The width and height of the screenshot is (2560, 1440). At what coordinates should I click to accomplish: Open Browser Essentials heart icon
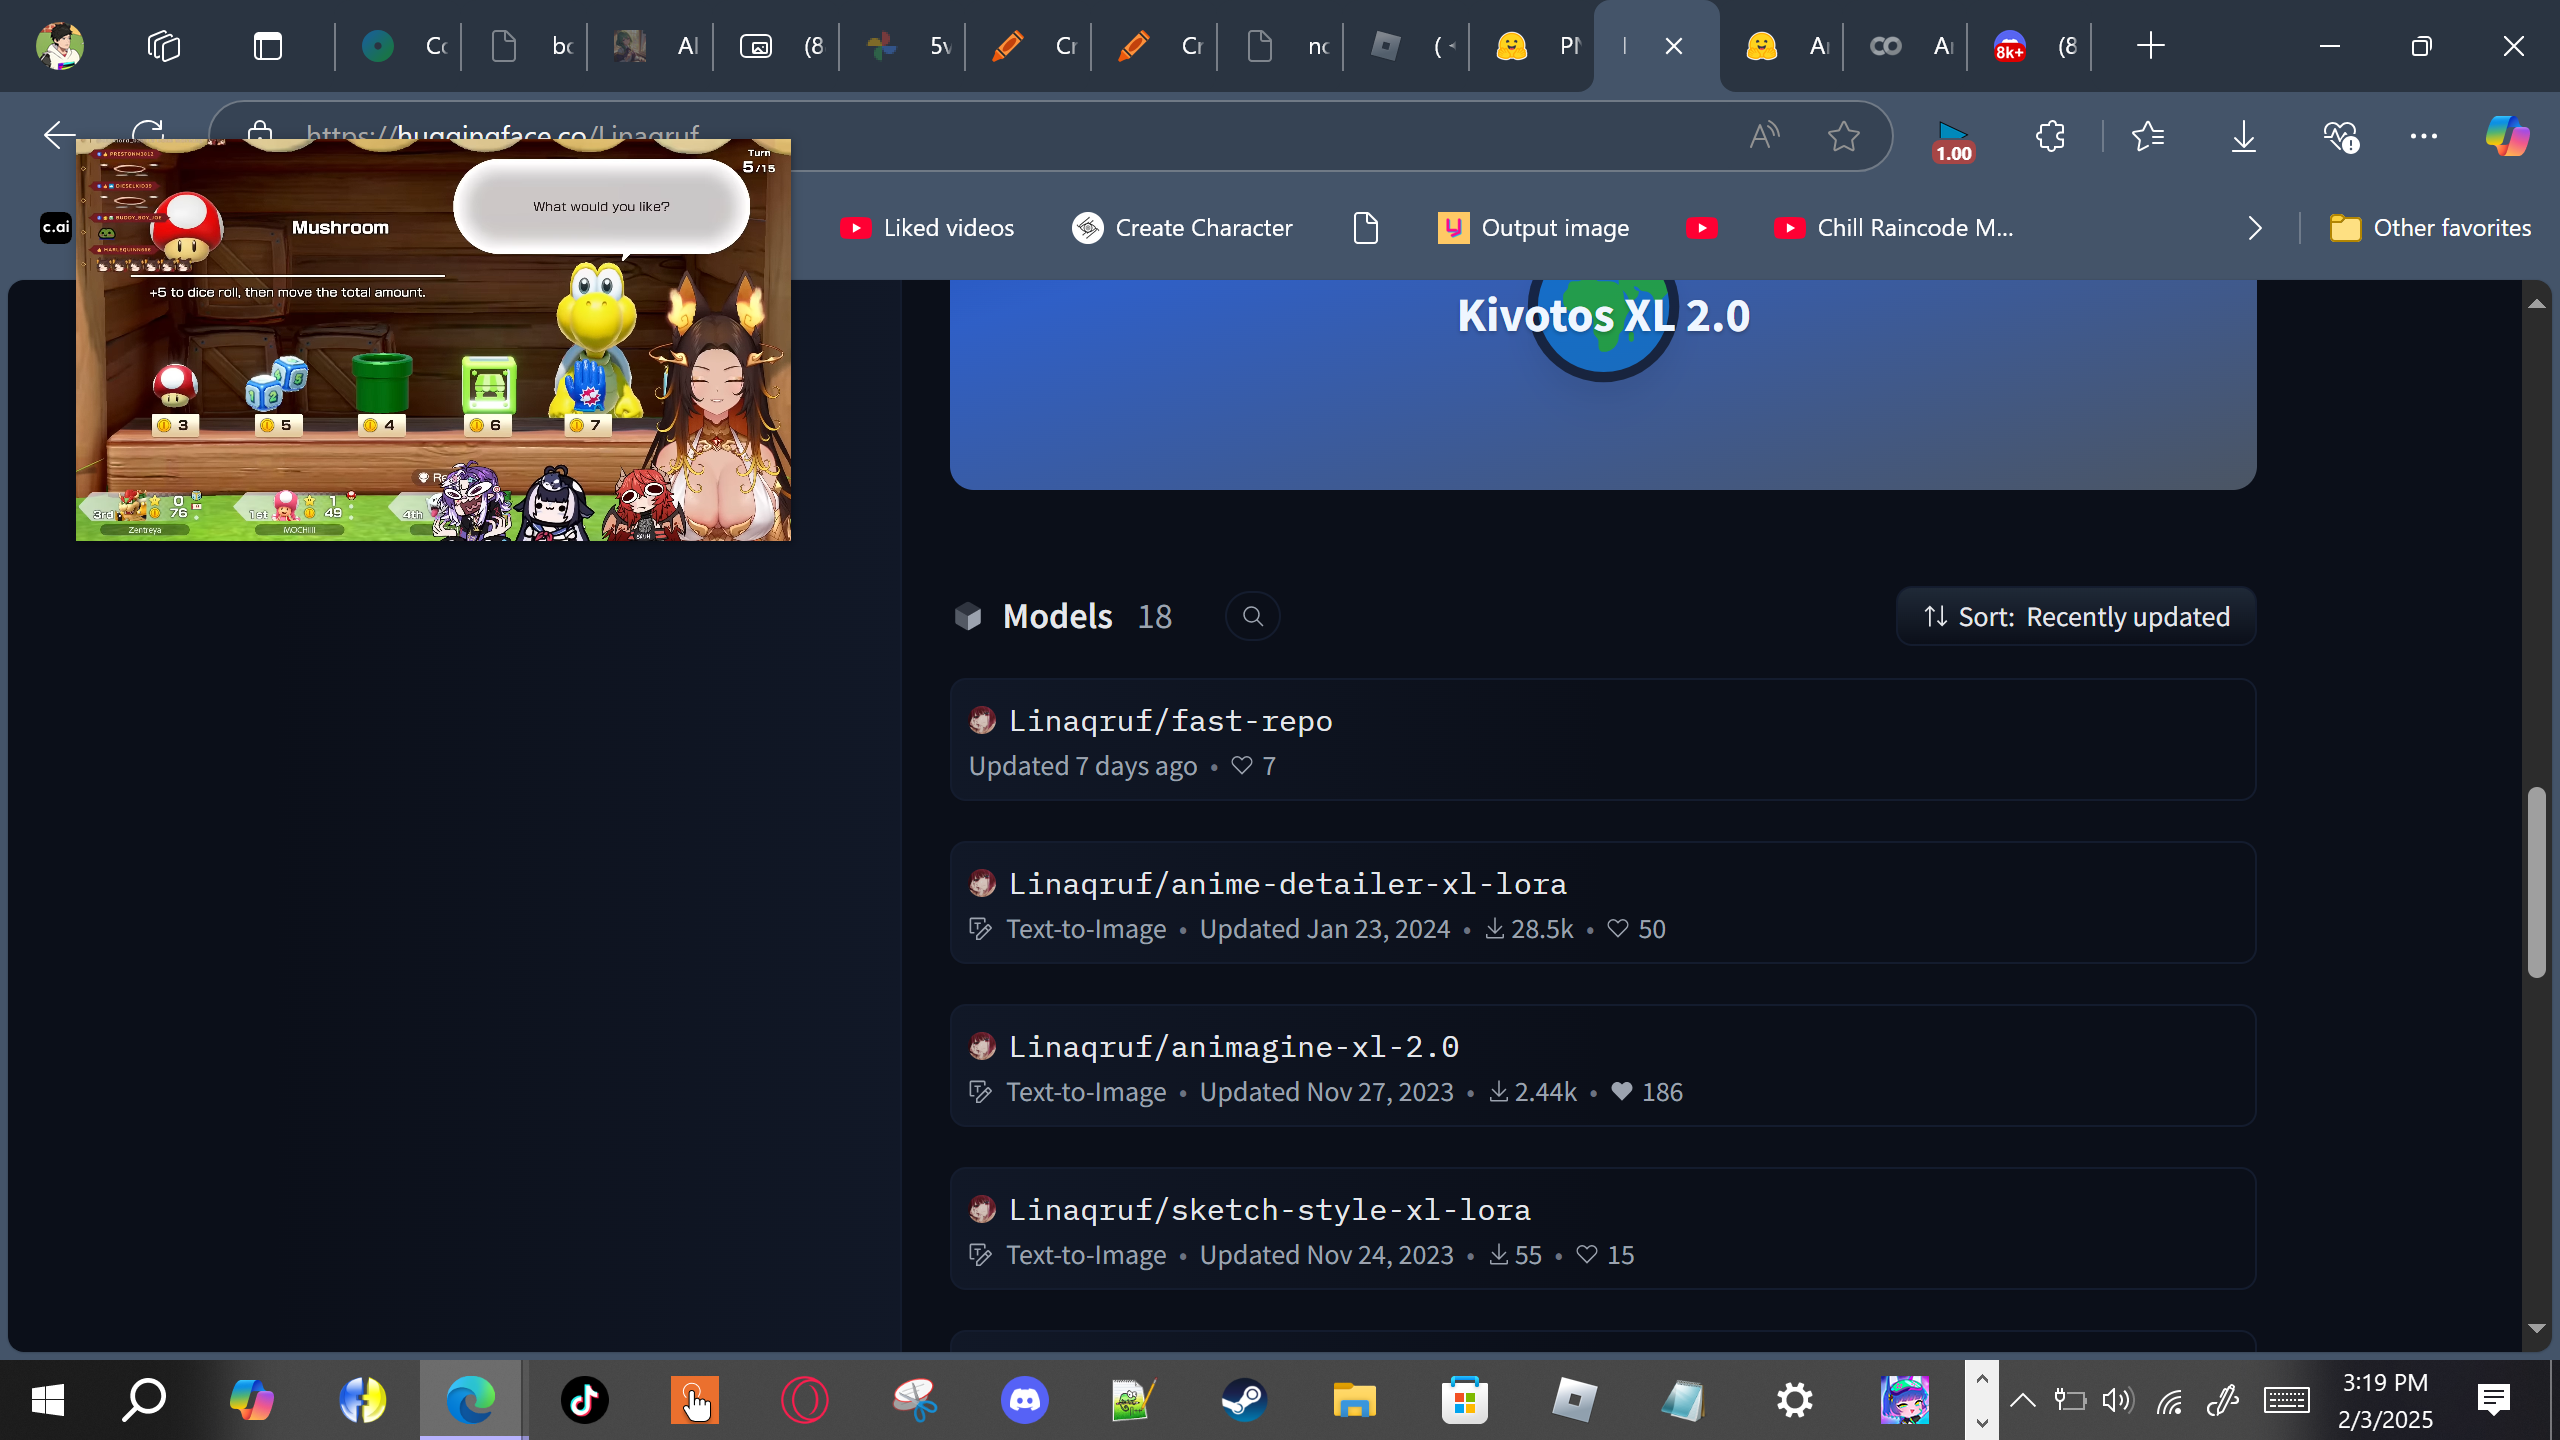[2340, 135]
